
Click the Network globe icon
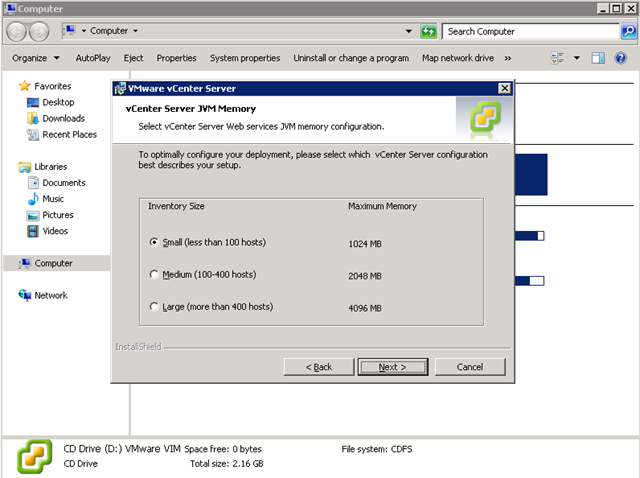tap(24, 295)
